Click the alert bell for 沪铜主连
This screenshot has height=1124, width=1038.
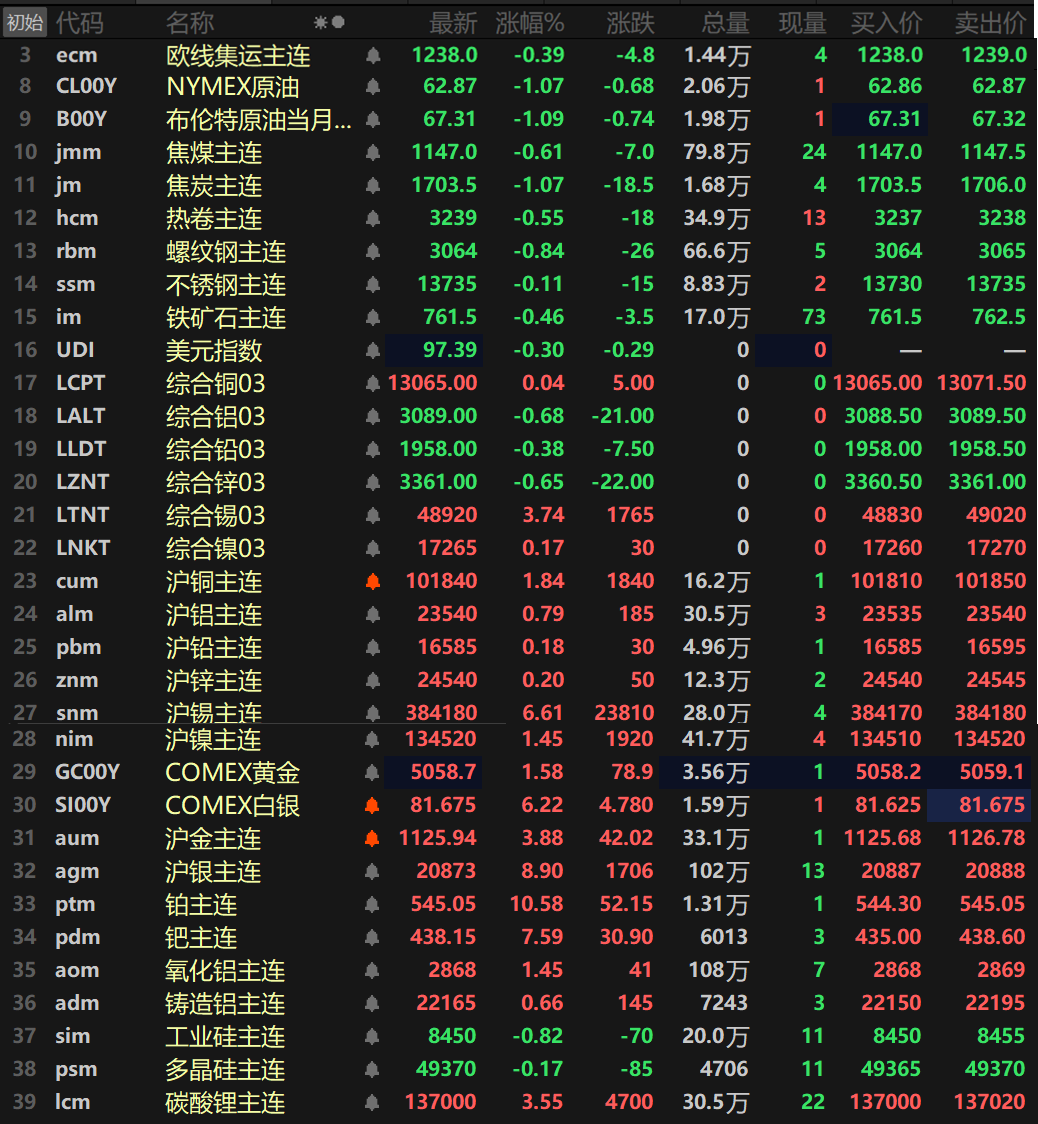coord(373,582)
